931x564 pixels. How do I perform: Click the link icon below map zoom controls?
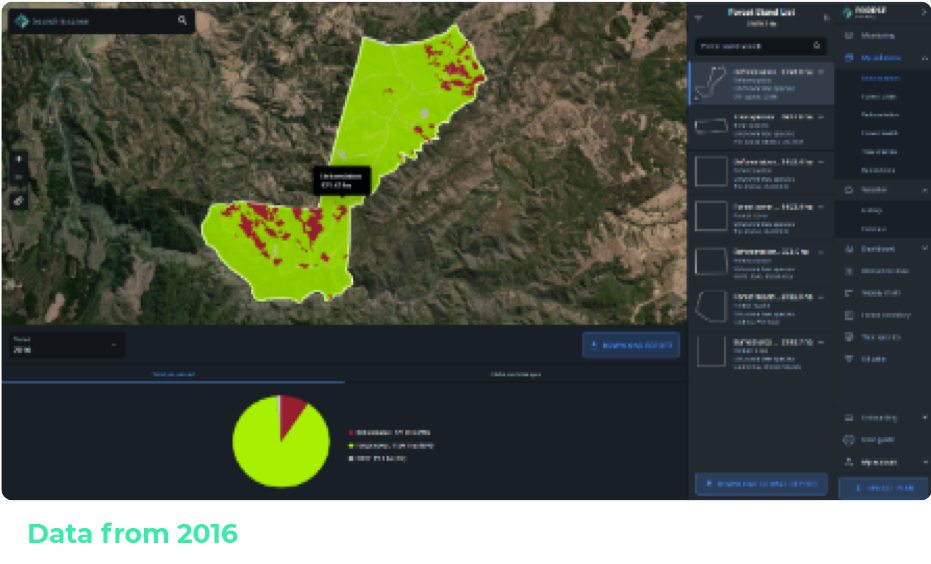(x=21, y=200)
